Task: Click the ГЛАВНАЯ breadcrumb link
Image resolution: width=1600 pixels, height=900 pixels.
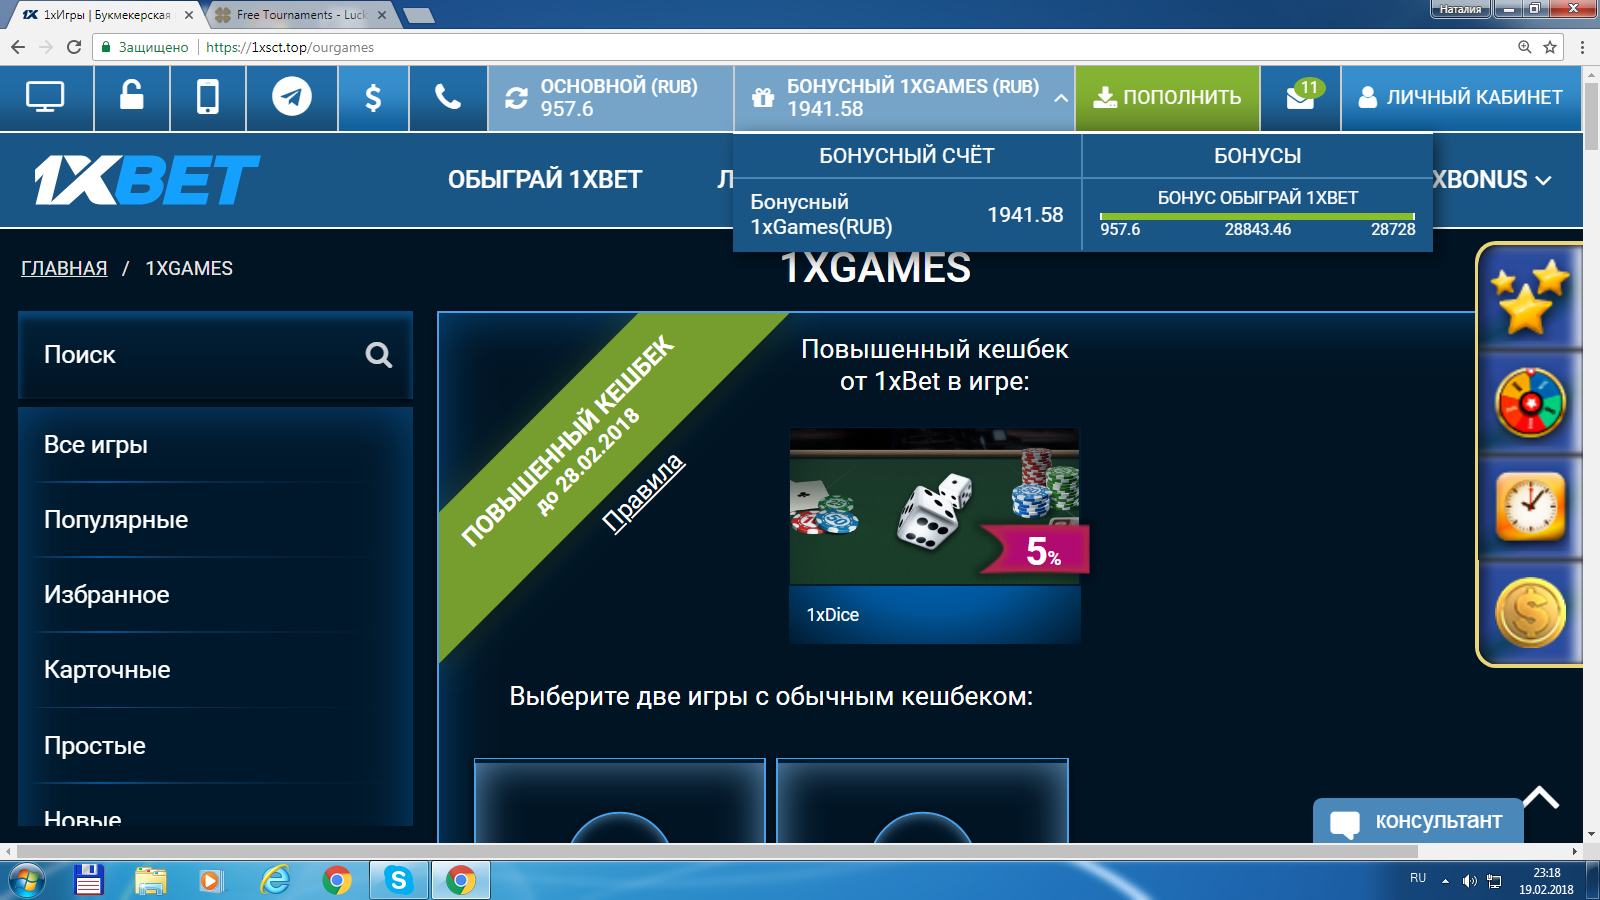Action: tap(64, 268)
